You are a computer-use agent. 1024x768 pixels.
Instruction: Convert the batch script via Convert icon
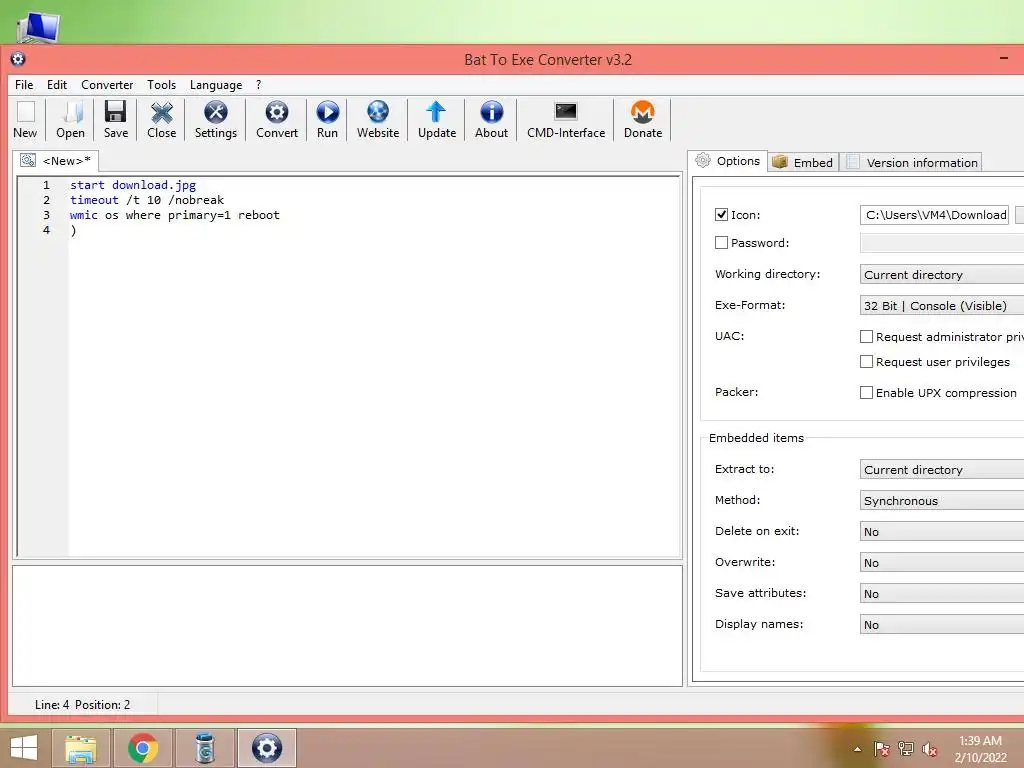pos(277,120)
